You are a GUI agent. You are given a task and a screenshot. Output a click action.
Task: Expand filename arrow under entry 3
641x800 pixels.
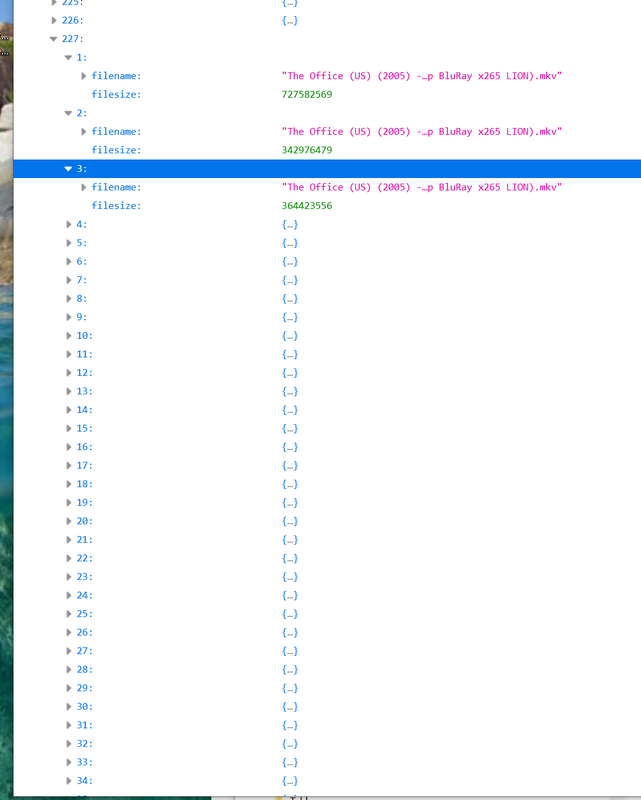pos(84,187)
